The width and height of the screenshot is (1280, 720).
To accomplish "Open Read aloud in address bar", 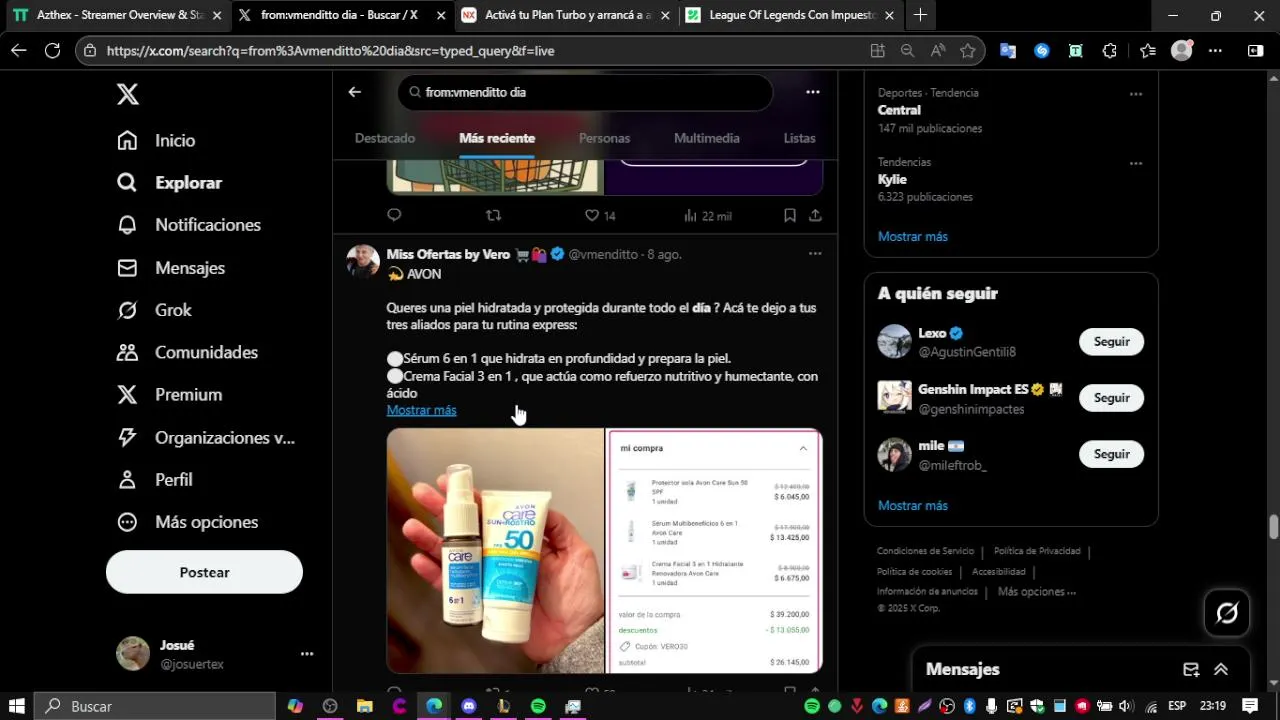I will (937, 51).
